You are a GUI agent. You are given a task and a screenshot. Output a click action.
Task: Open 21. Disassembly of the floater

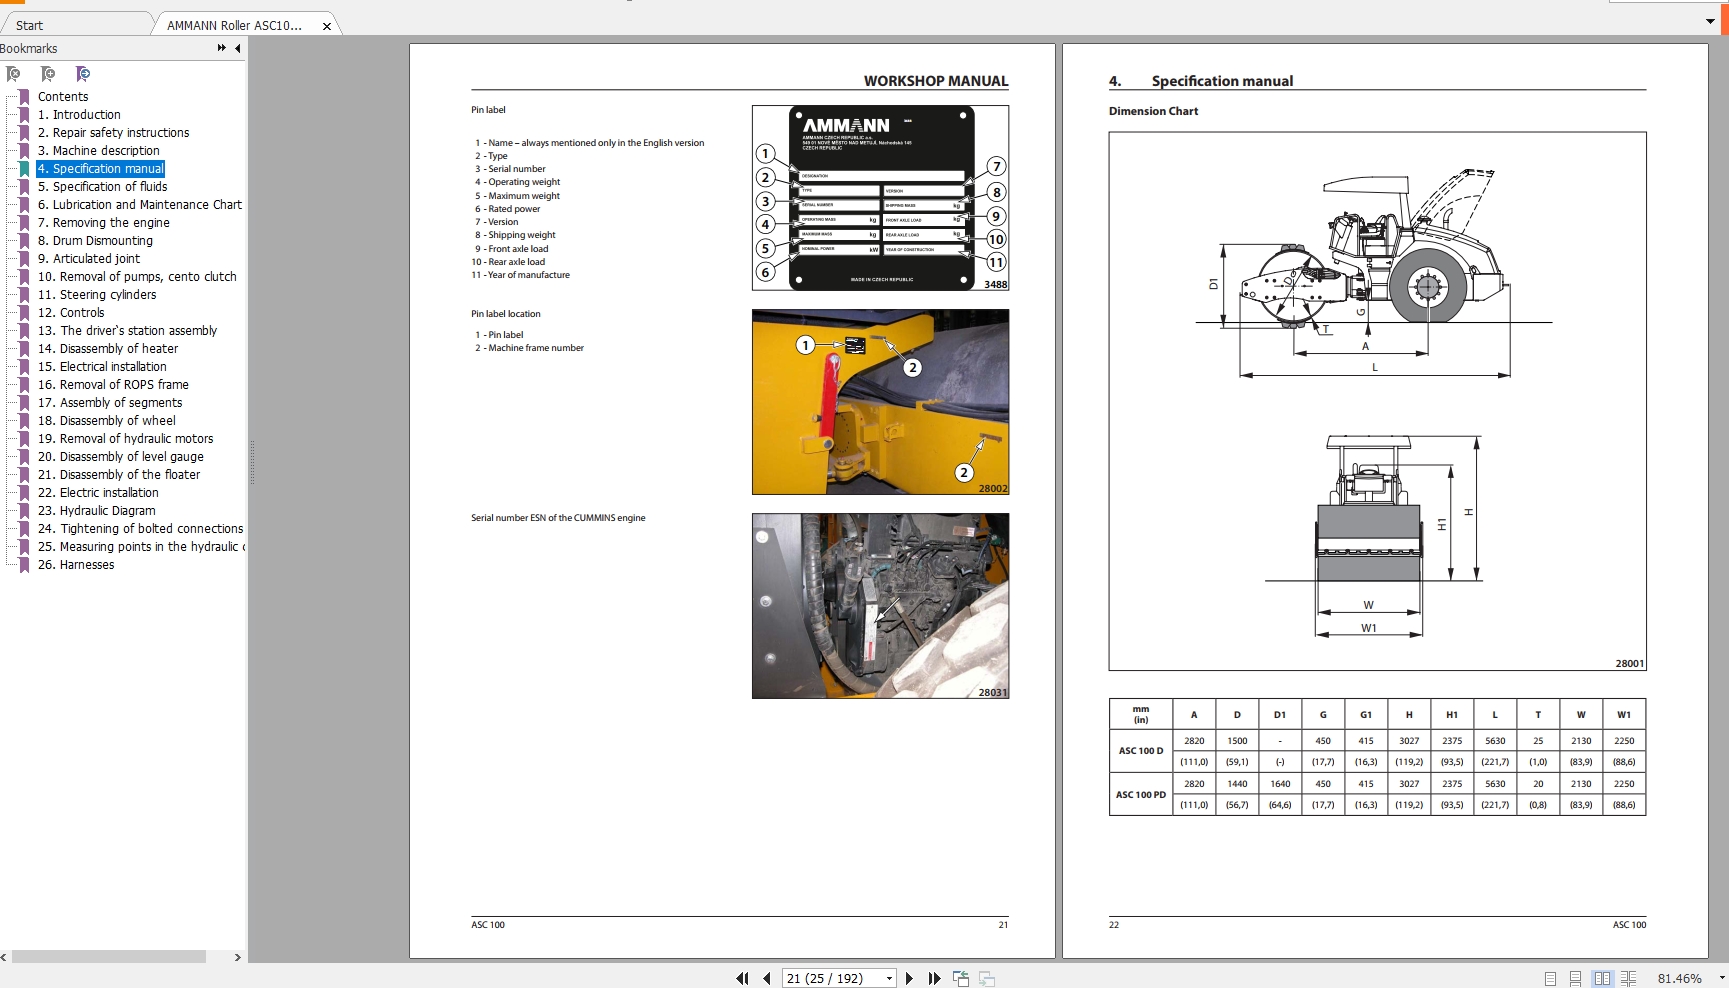point(119,475)
